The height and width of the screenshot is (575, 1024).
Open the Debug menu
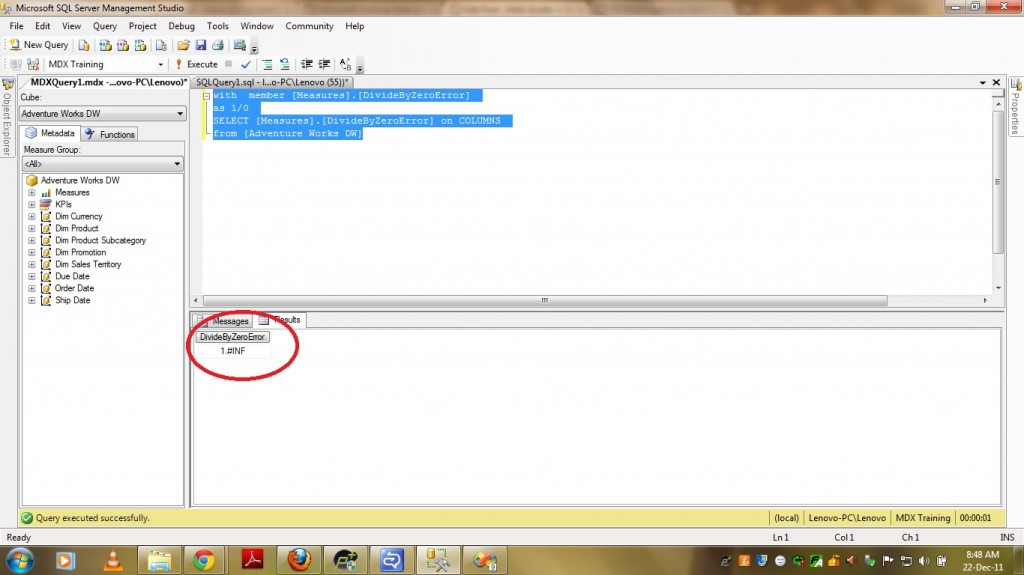point(181,26)
